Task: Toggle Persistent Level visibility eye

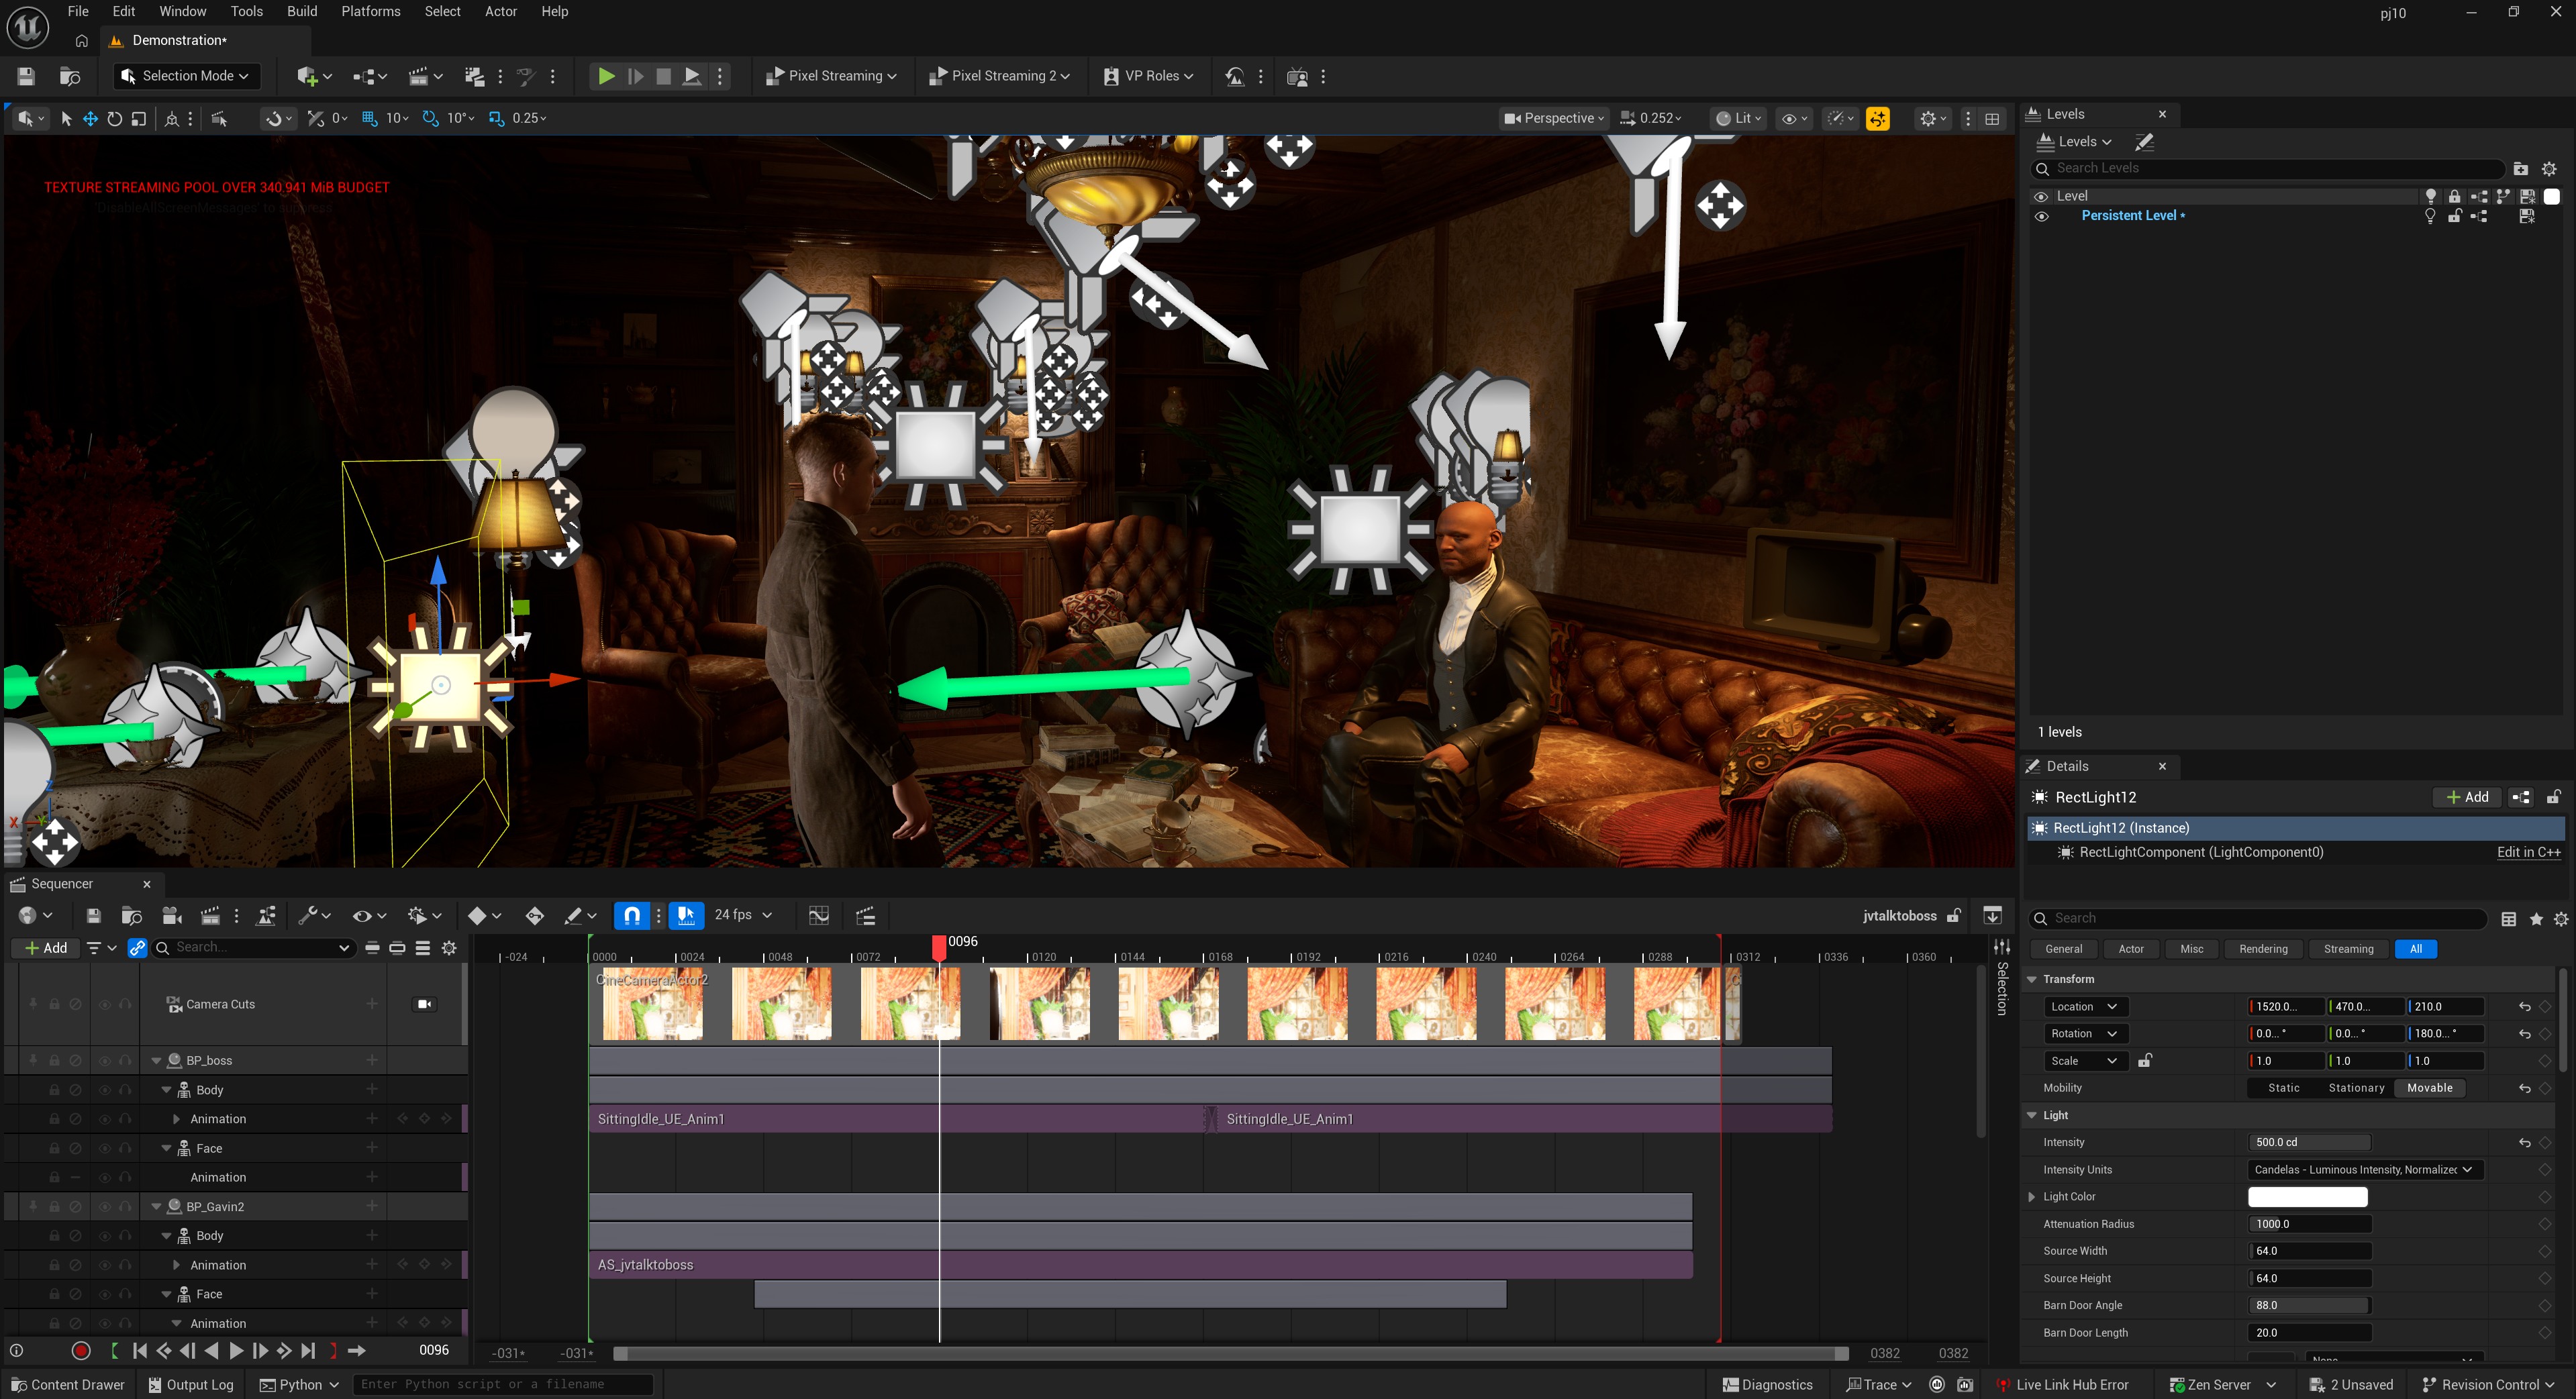Action: coord(2042,216)
